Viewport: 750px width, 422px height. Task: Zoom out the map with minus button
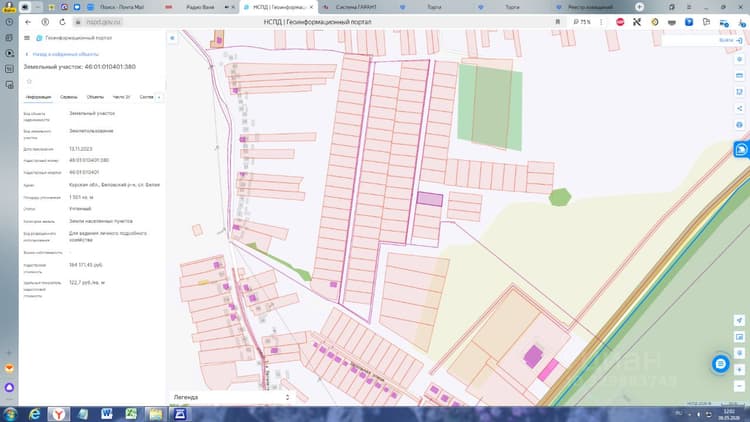(739, 386)
